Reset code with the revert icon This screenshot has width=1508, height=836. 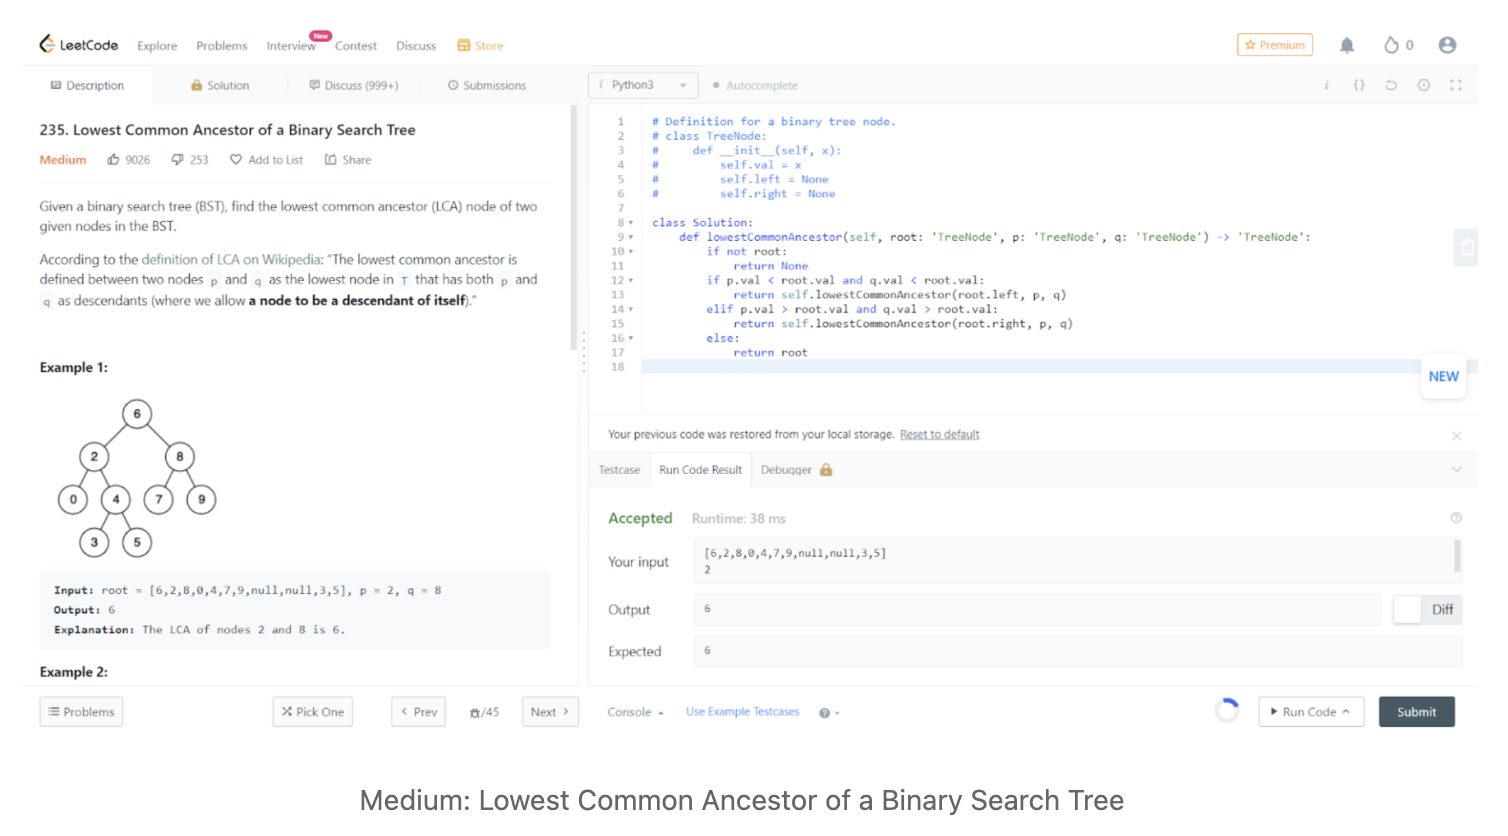tap(1390, 86)
